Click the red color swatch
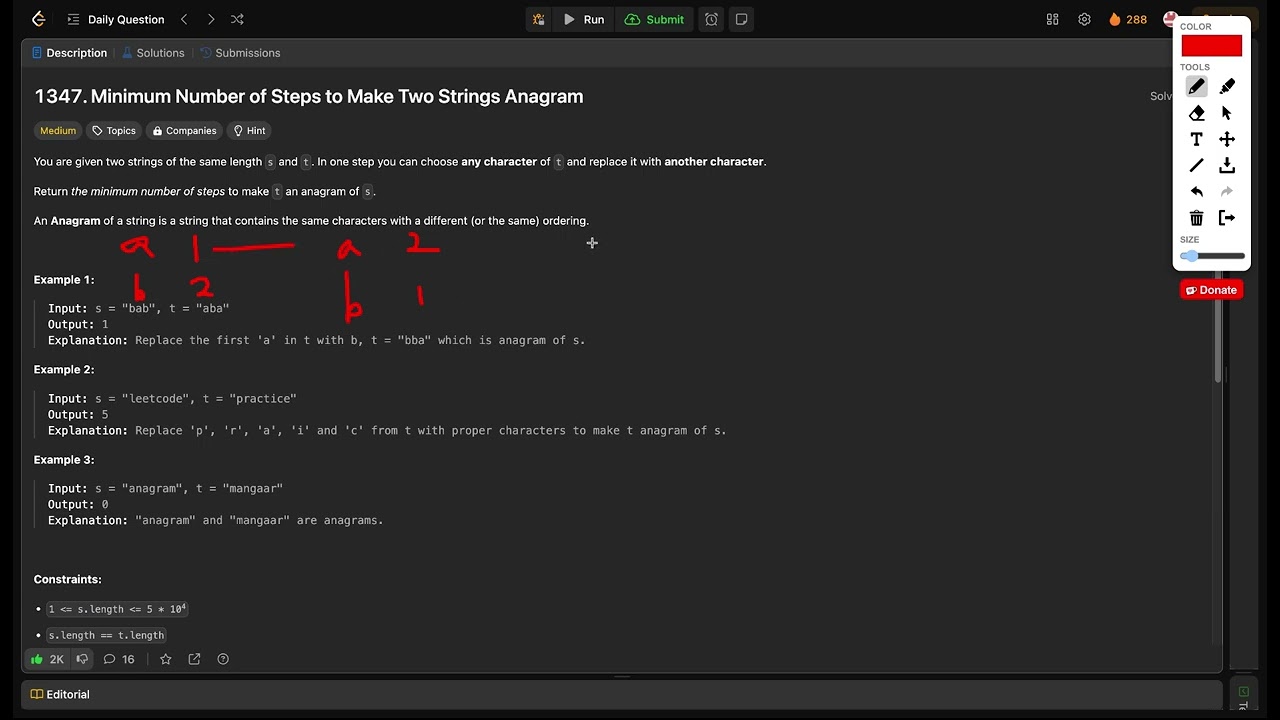 1211,46
